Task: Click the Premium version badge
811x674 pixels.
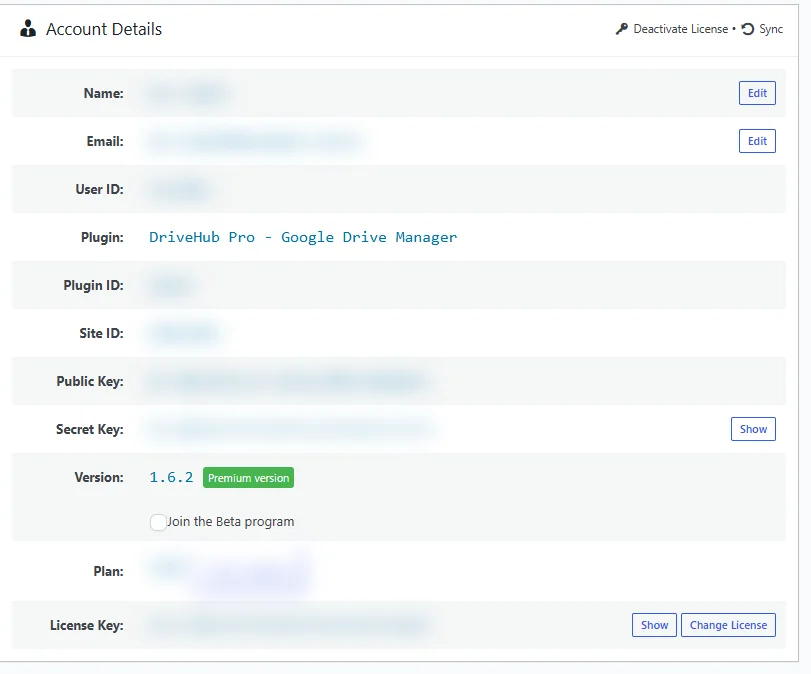Action: click(248, 477)
